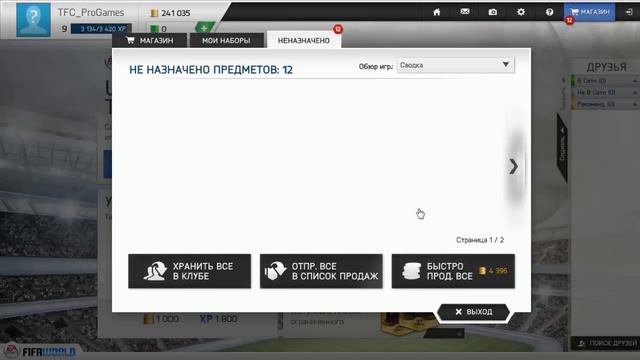Click the TFC_ProGames username

pos(91,13)
